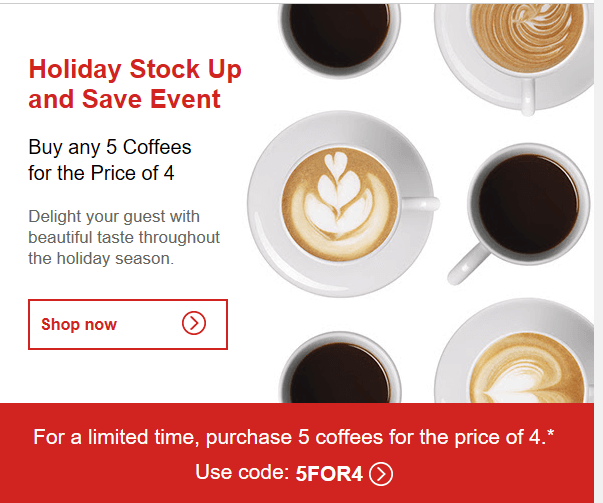Click the 'Buy any 5 Coffees' text
Viewport: 603px width, 503px height.
(110, 147)
